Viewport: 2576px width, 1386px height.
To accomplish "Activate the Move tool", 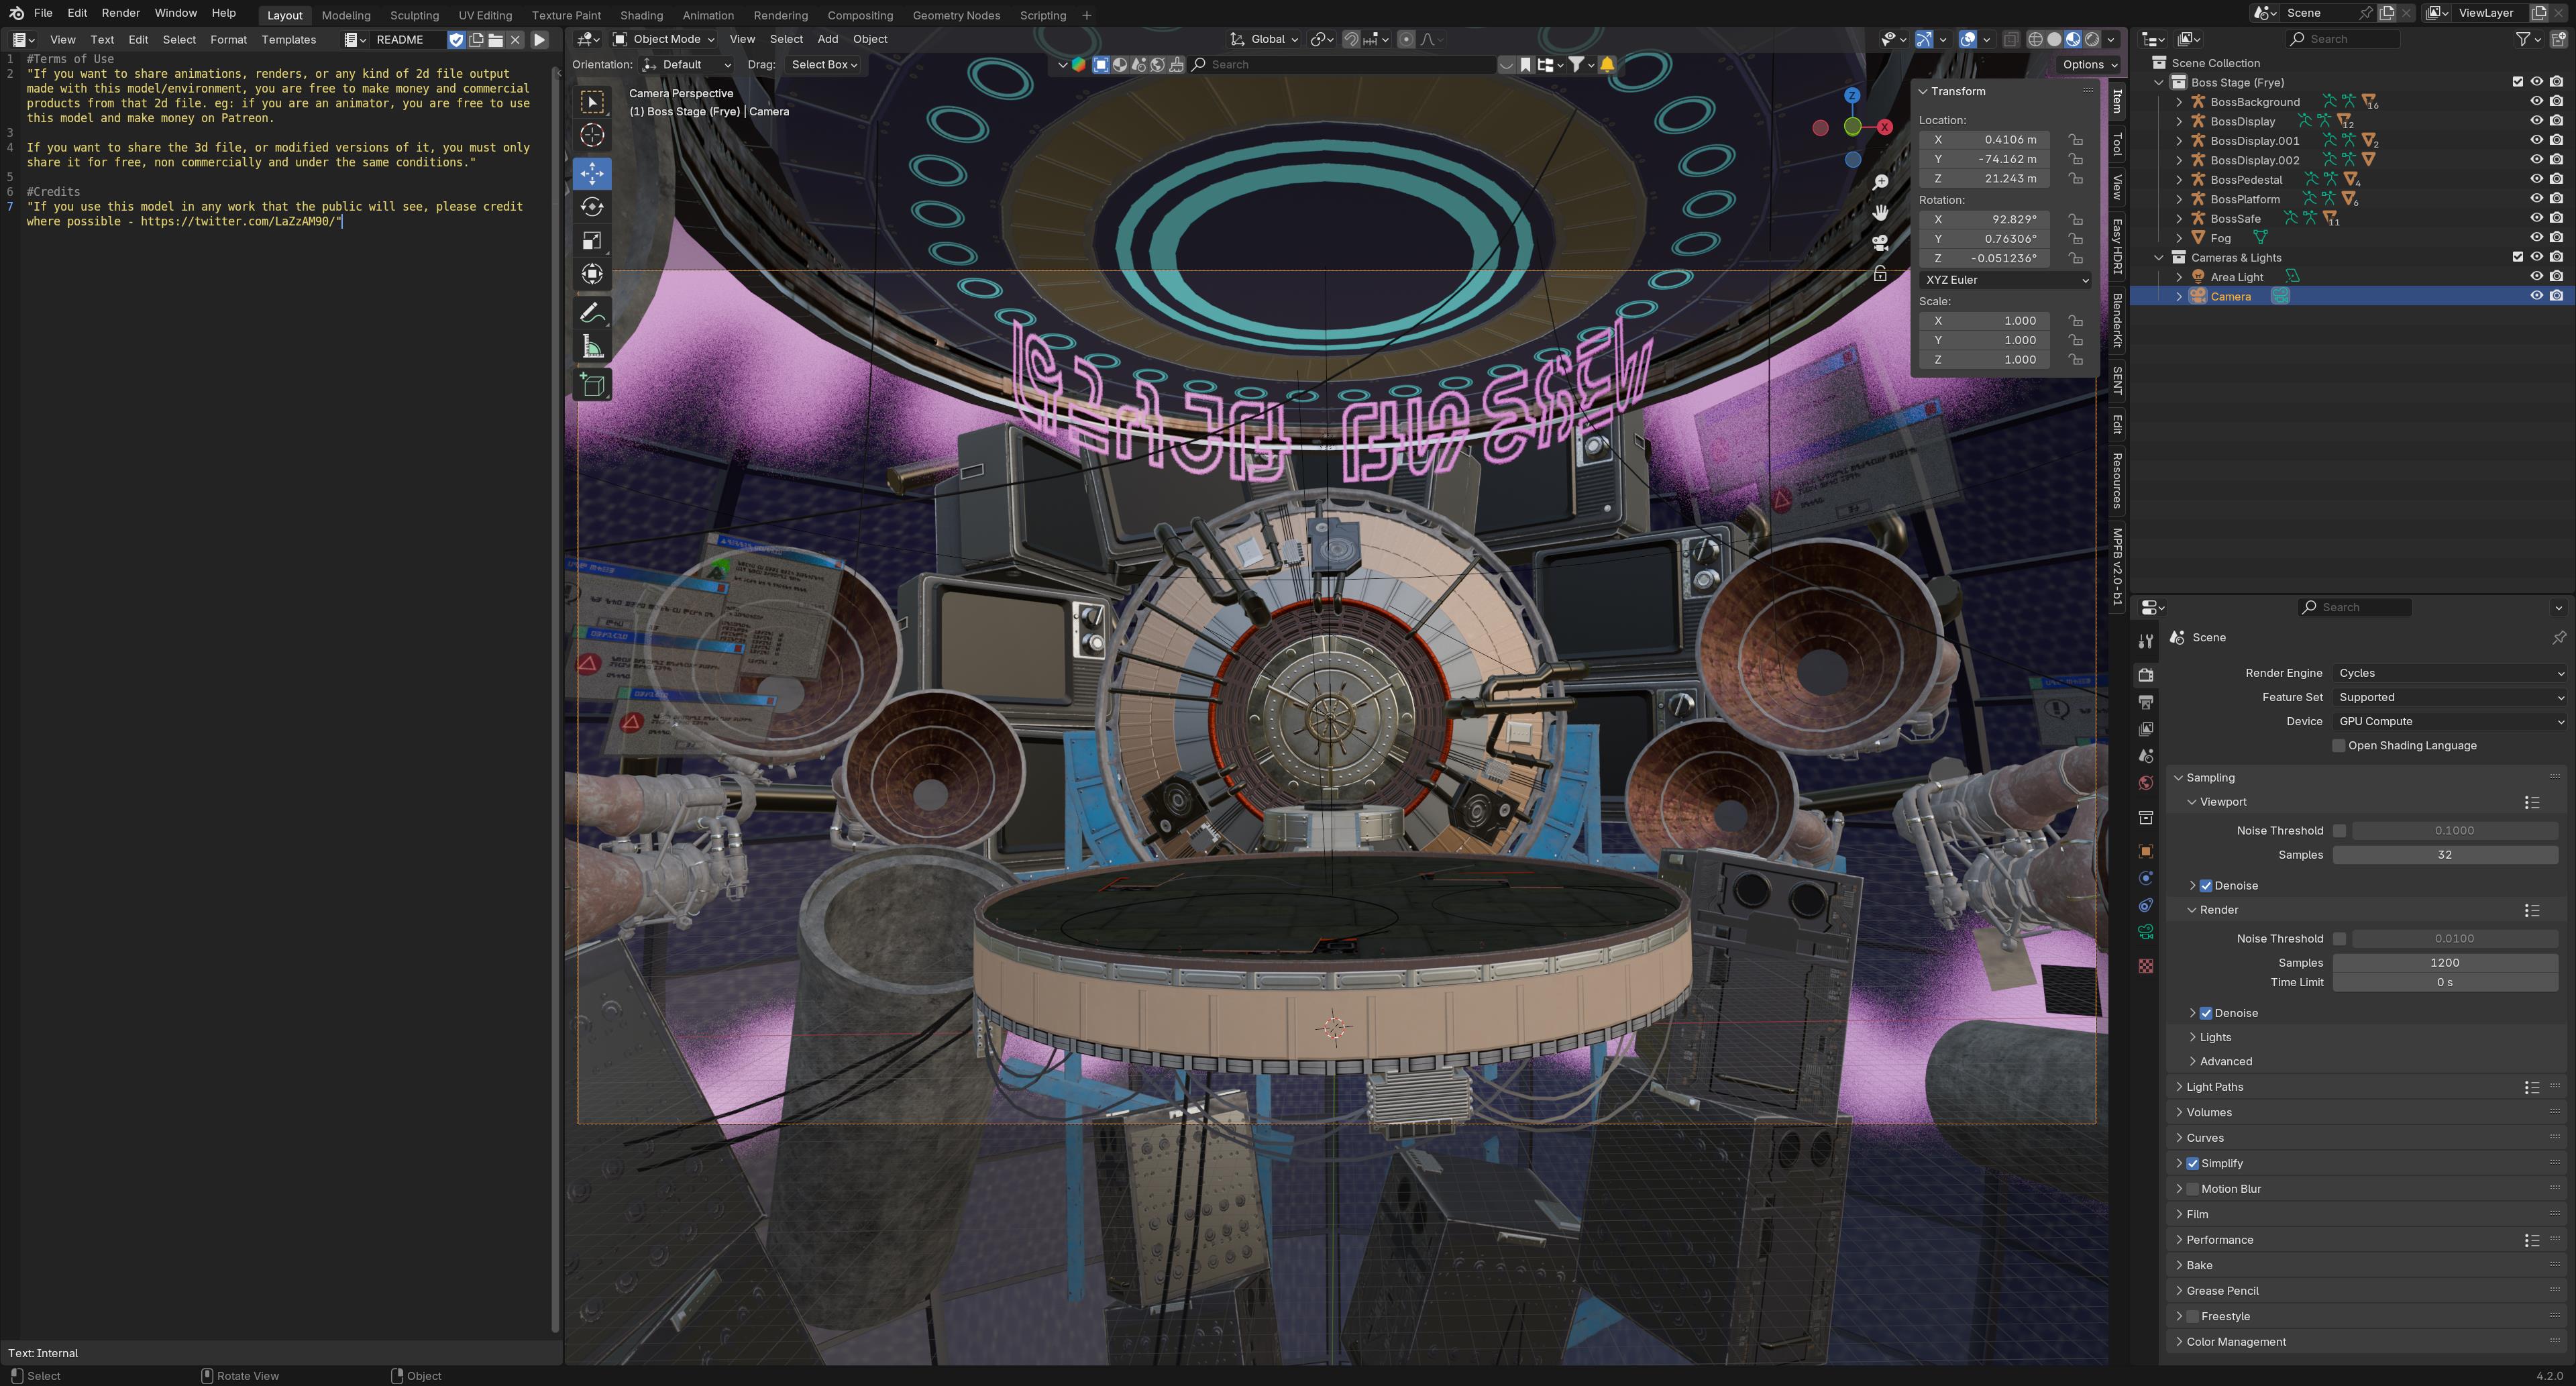I will 592,173.
